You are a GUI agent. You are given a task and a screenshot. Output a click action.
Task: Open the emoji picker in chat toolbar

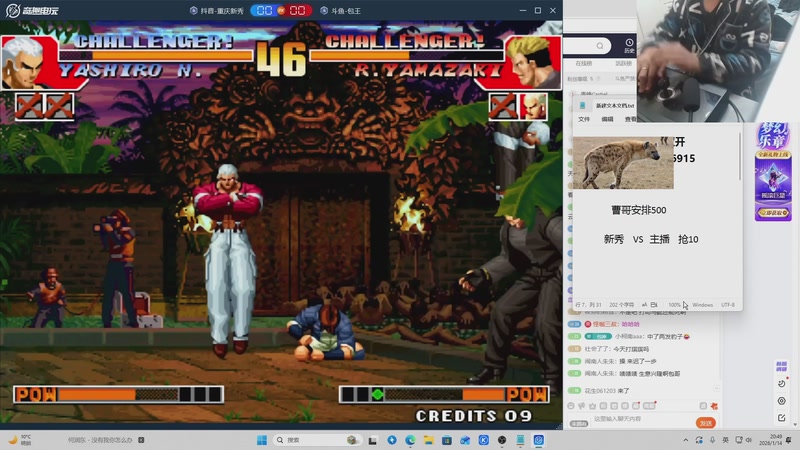tap(571, 406)
